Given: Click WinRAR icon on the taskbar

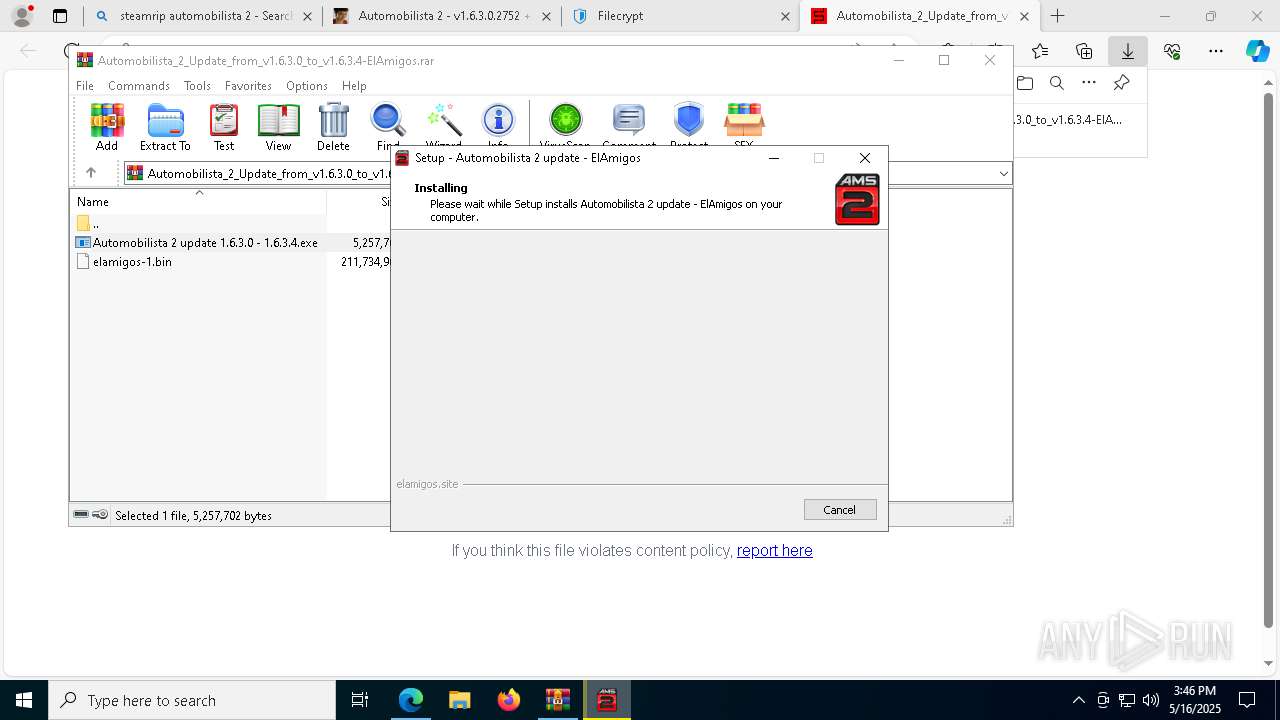Looking at the screenshot, I should pos(557,700).
